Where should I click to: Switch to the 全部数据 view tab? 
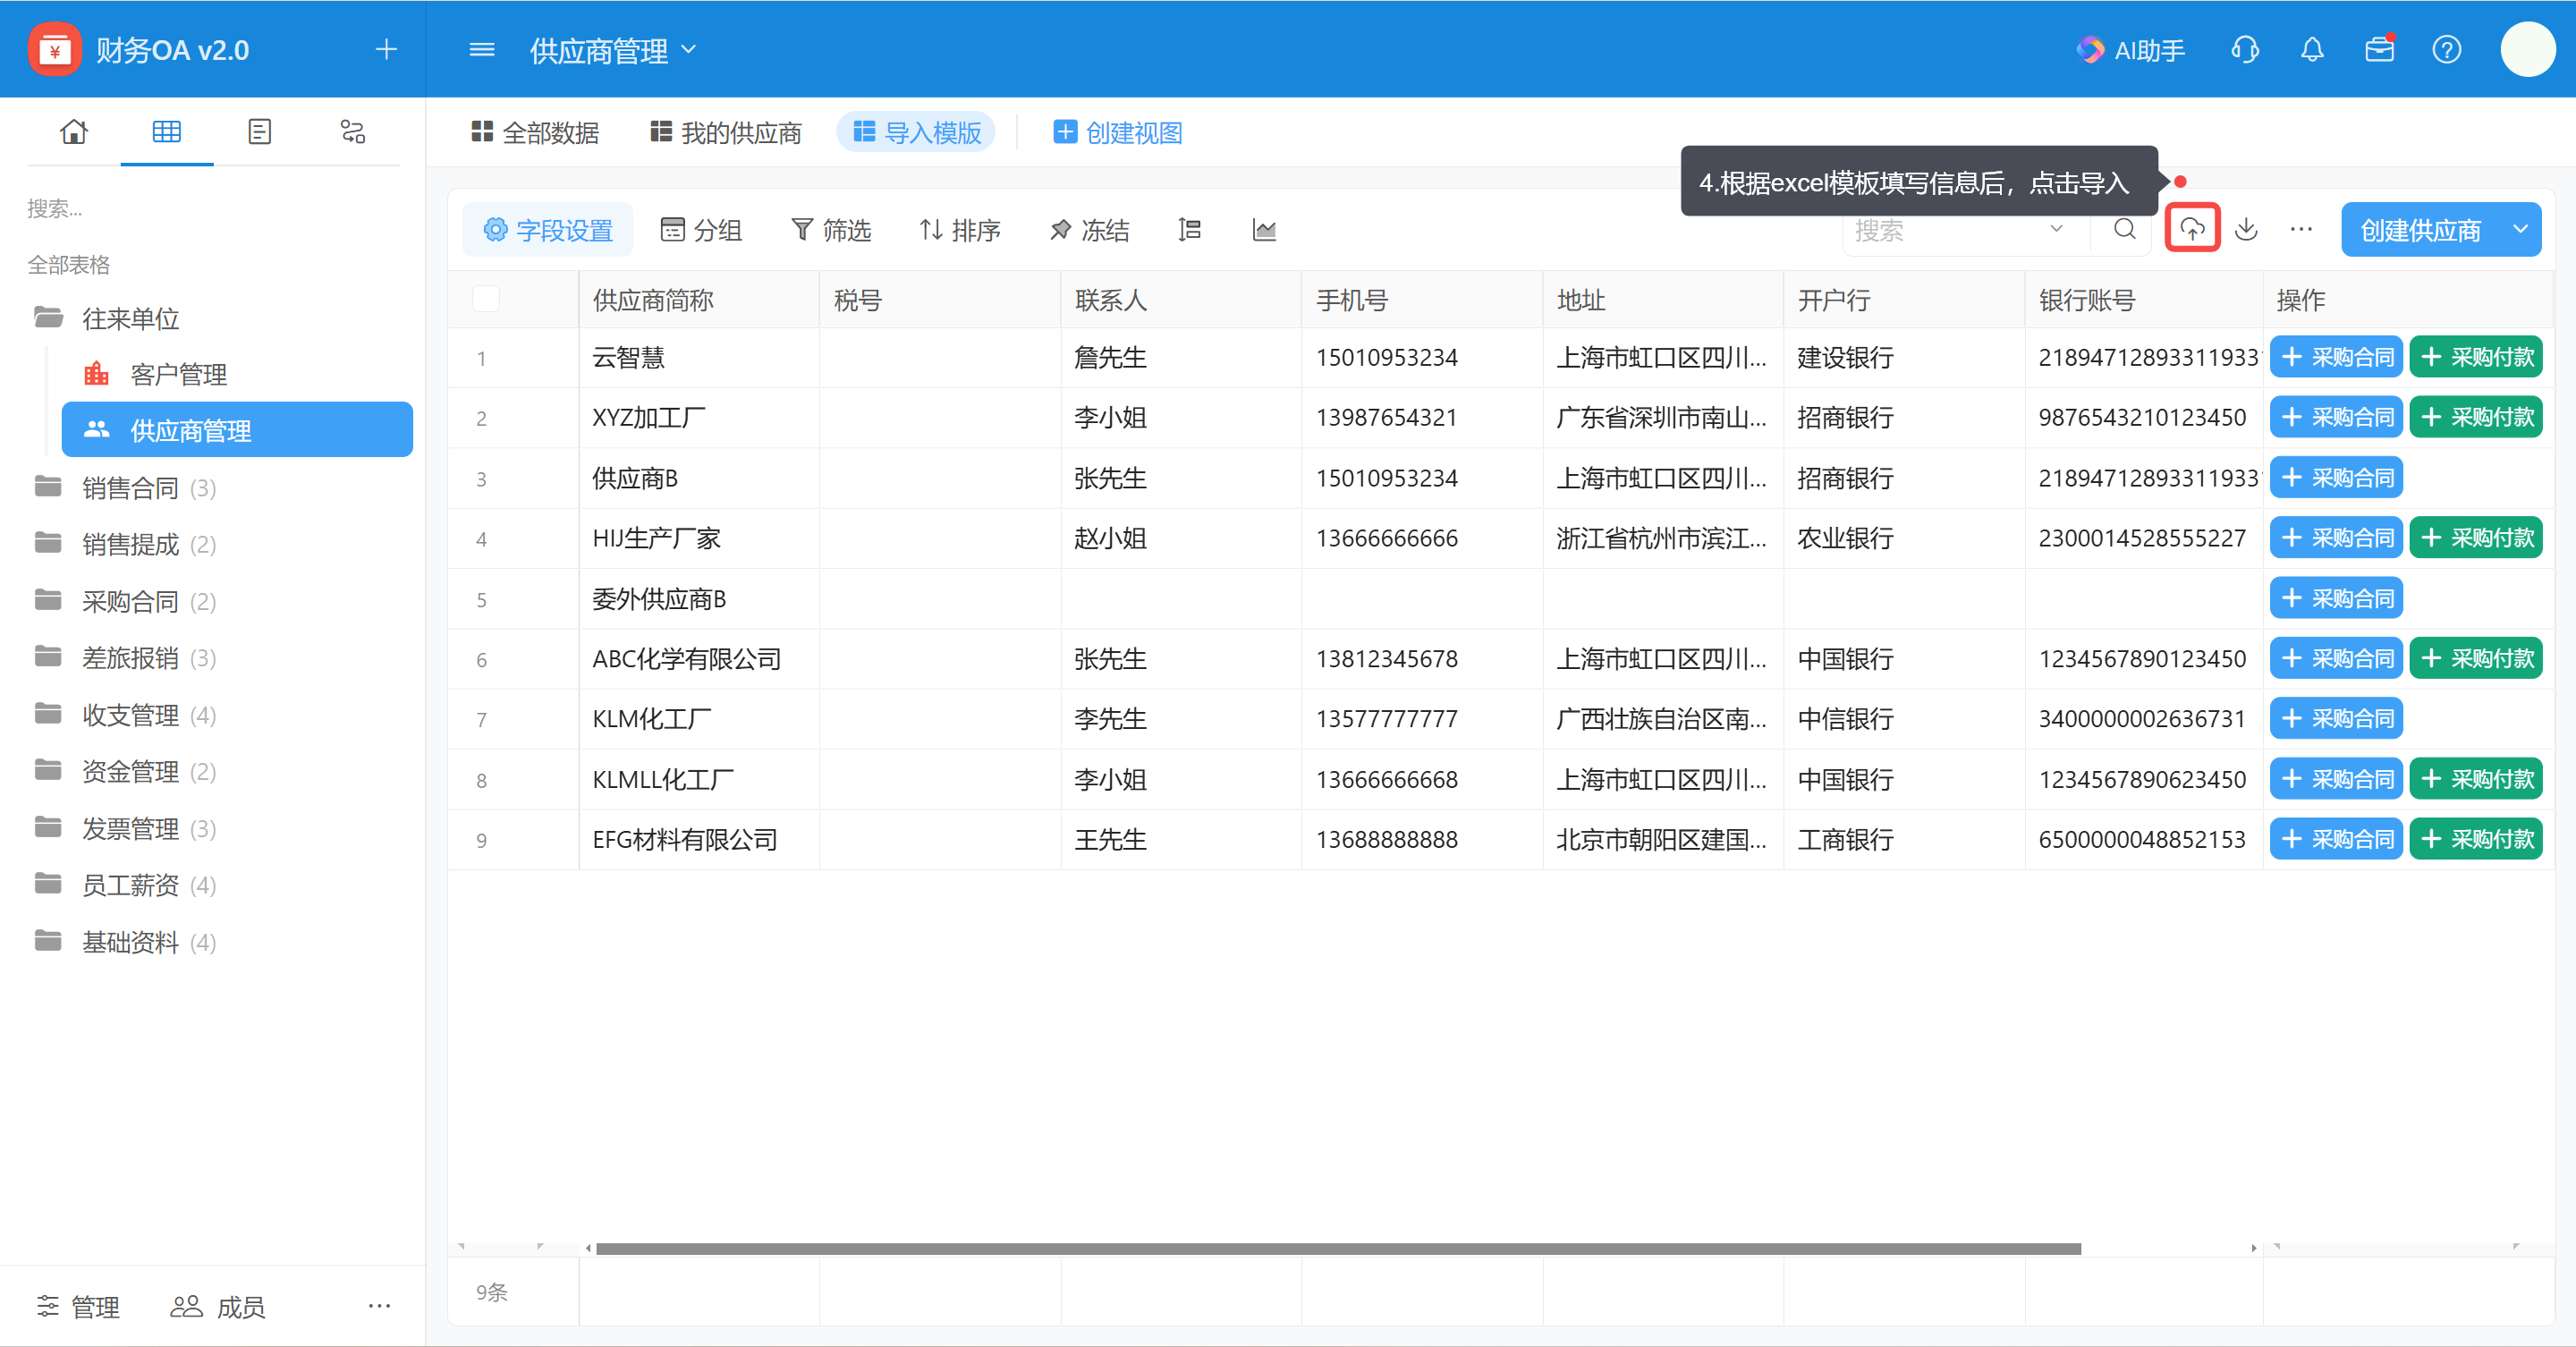535,132
